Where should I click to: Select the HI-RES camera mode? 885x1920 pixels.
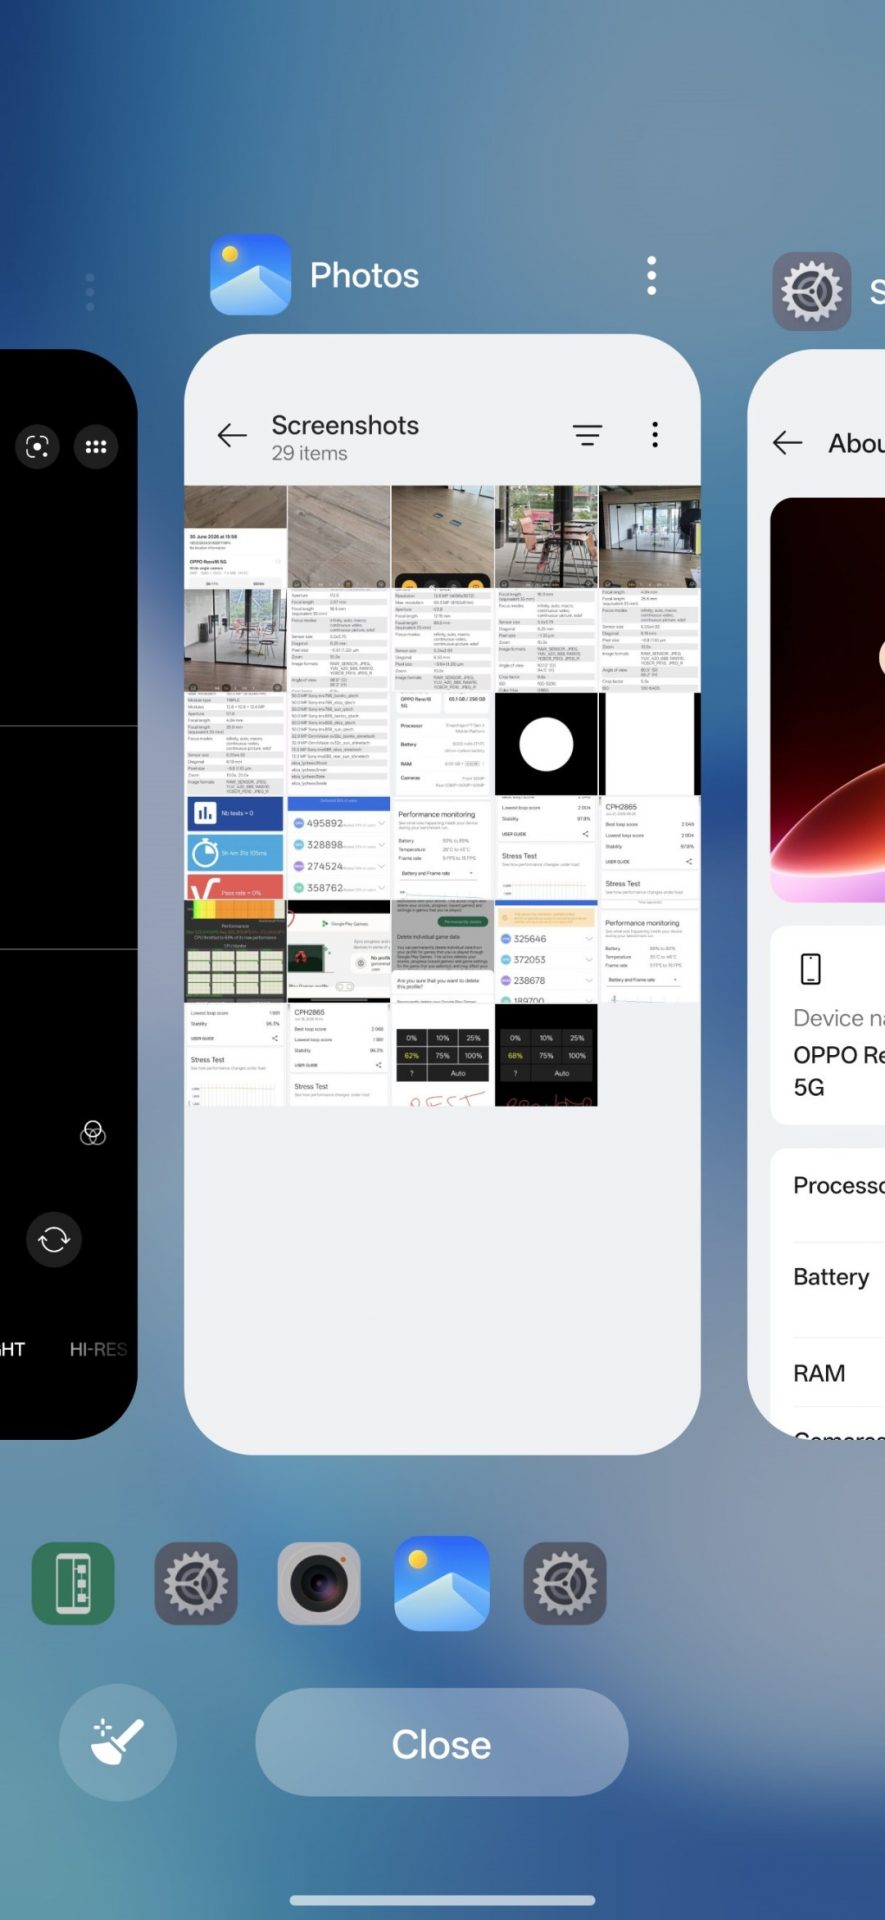pyautogui.click(x=98, y=1349)
